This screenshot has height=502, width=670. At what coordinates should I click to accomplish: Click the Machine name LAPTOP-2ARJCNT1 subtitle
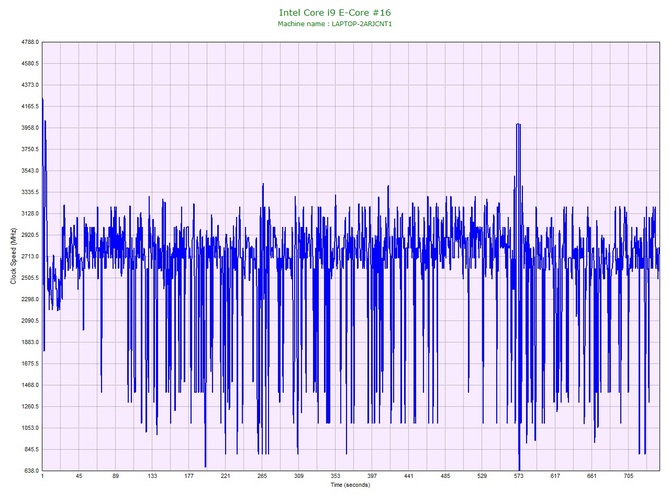click(335, 24)
